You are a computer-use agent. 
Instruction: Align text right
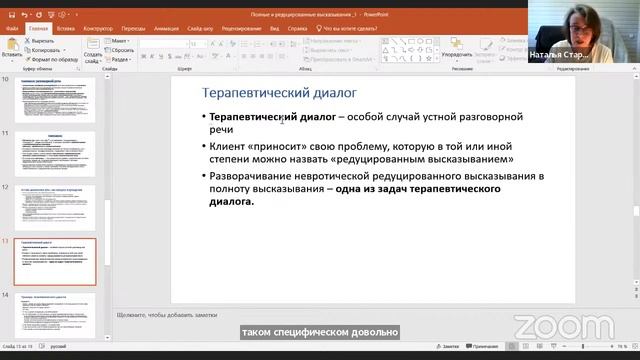(x=262, y=56)
